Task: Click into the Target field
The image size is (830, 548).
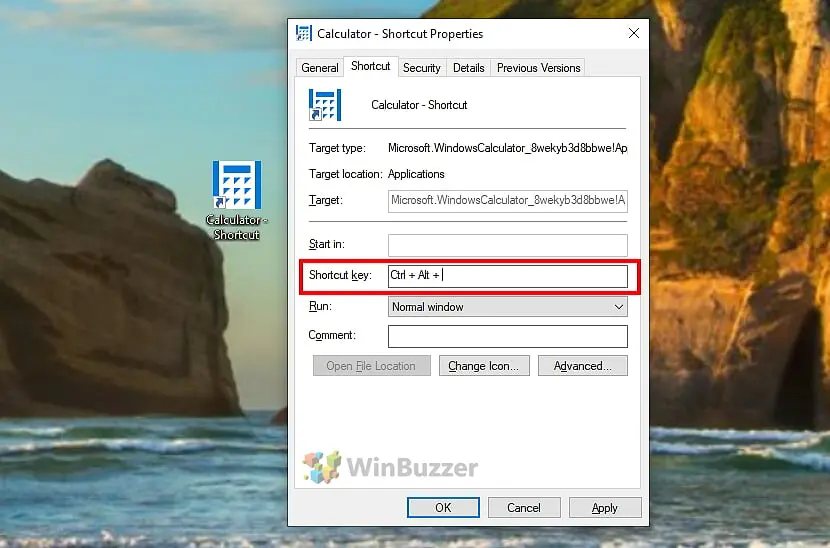Action: [x=508, y=201]
